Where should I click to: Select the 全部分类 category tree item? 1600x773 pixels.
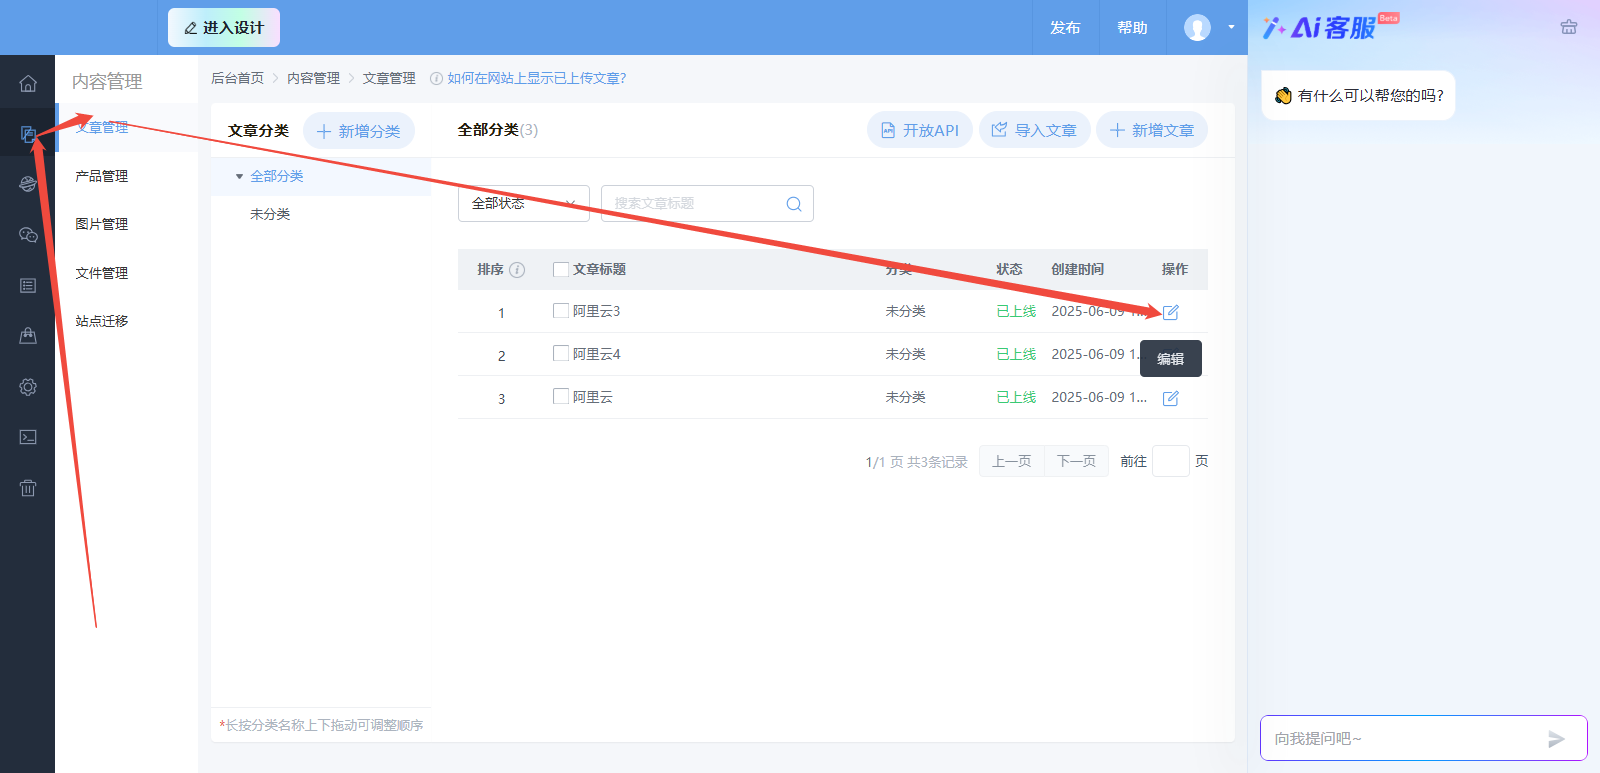click(x=277, y=176)
